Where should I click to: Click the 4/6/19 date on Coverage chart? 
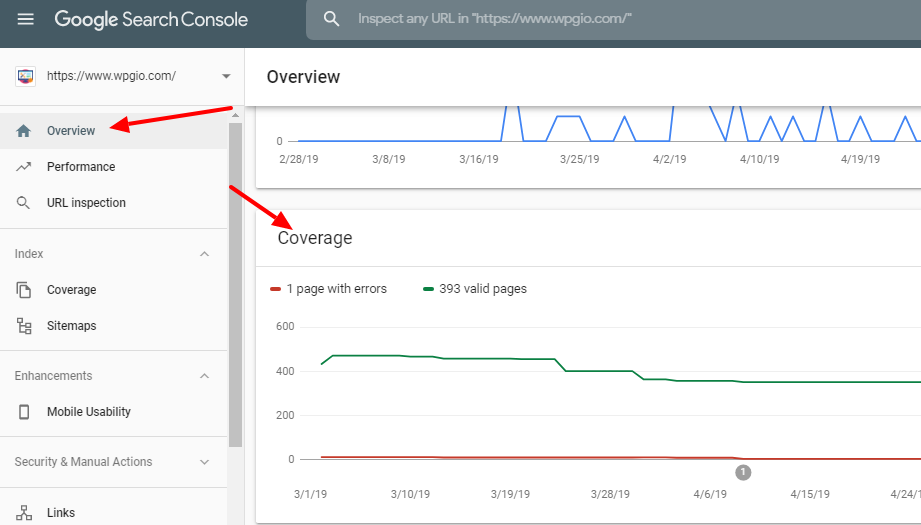tap(710, 494)
